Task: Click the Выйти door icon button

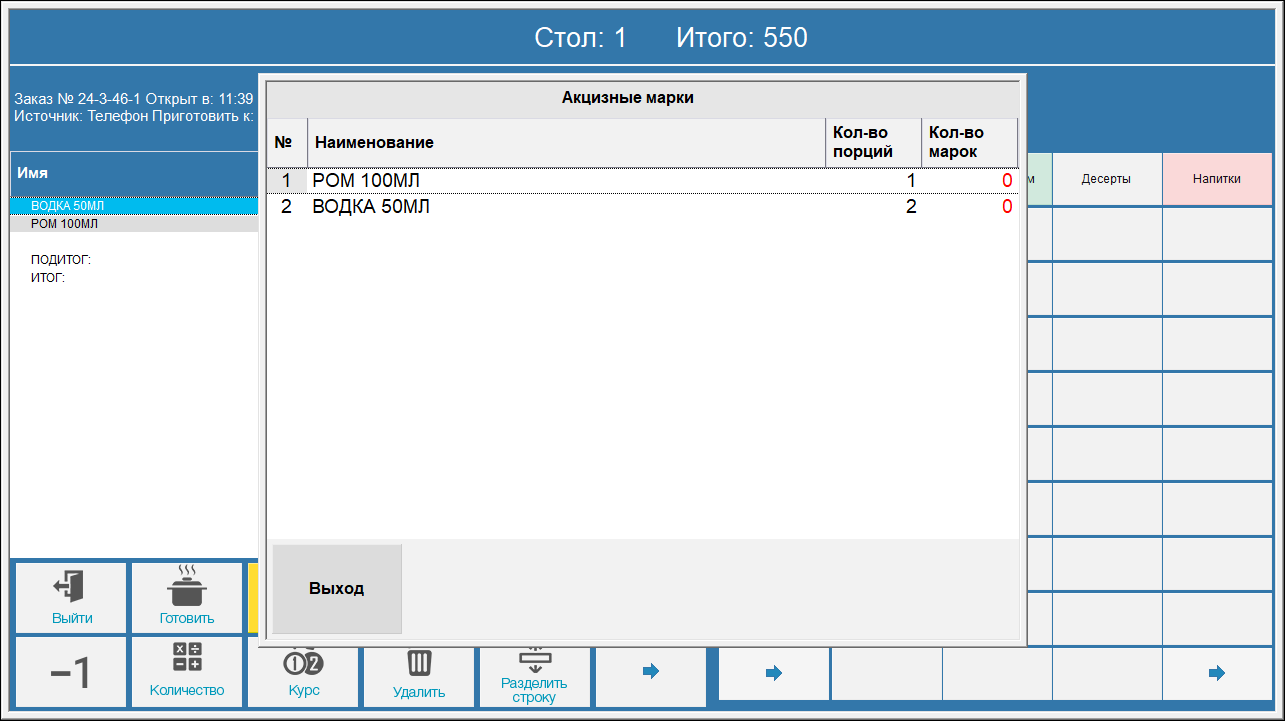Action: click(70, 597)
